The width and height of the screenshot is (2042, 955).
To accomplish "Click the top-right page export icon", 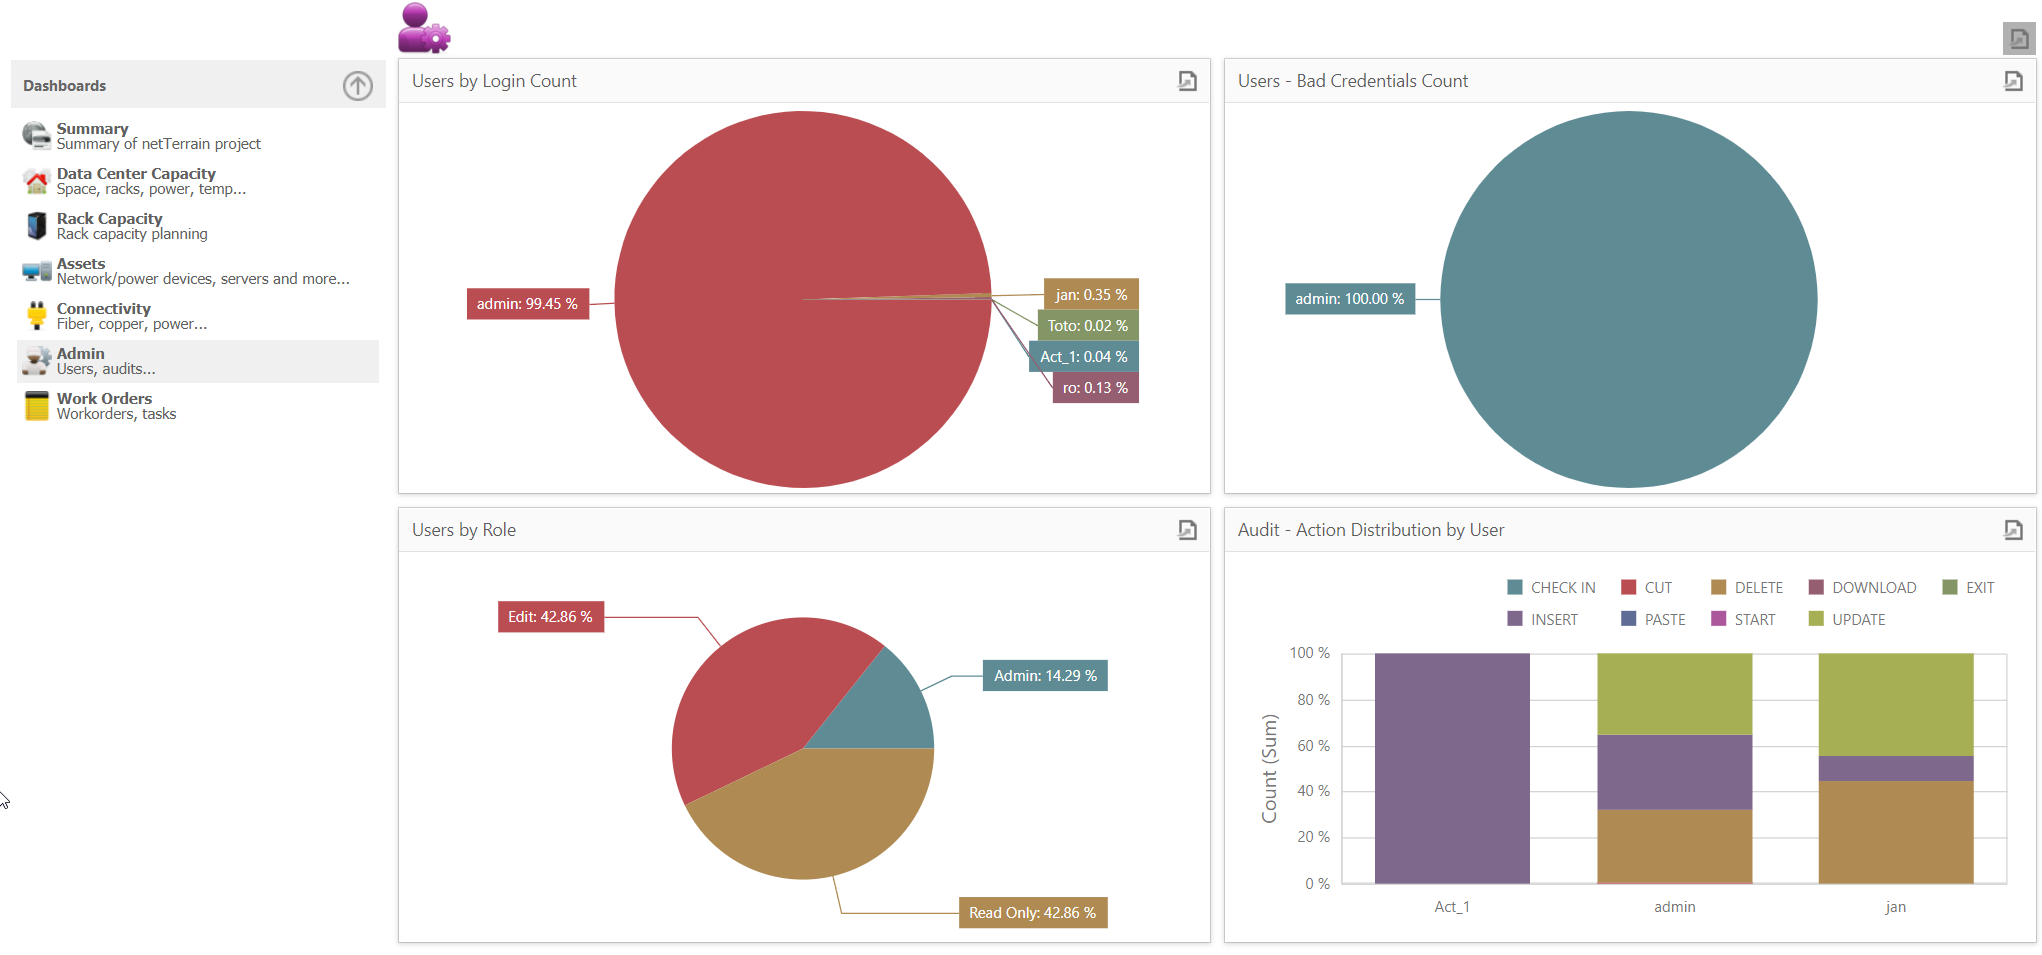I will coord(2019,39).
